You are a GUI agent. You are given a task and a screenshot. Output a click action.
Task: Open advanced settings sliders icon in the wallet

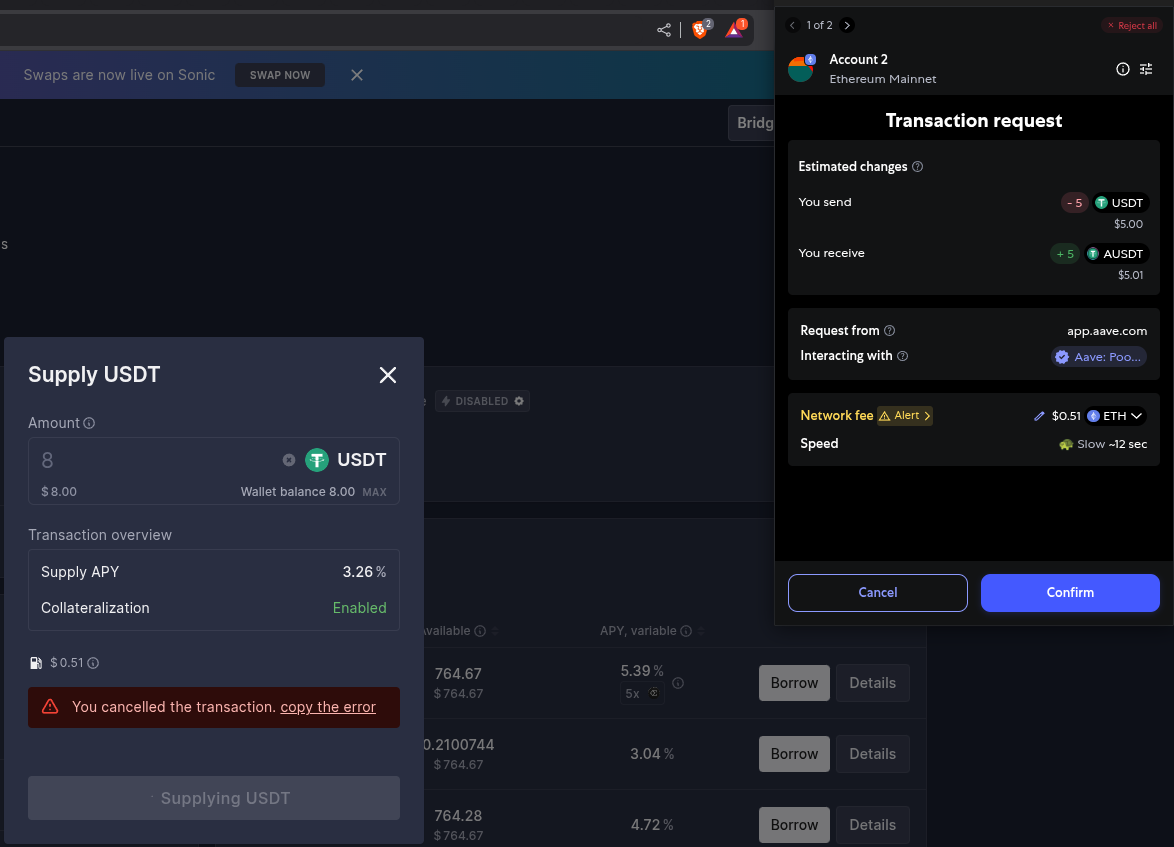pos(1146,69)
